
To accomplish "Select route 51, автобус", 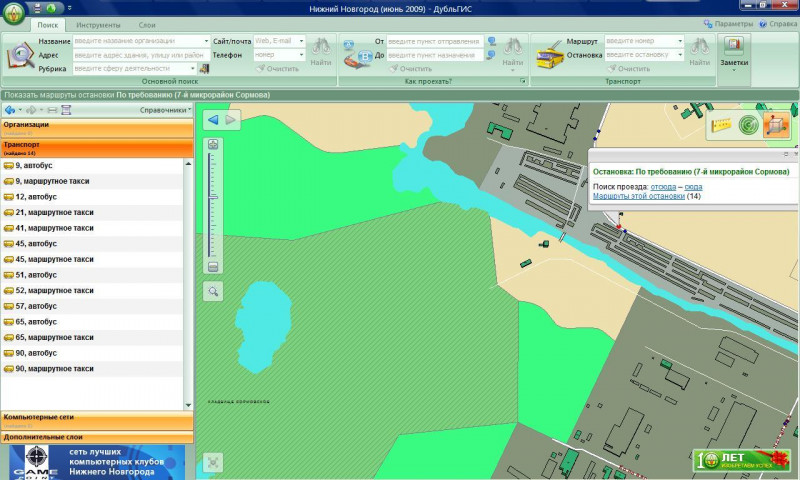I will [92, 275].
